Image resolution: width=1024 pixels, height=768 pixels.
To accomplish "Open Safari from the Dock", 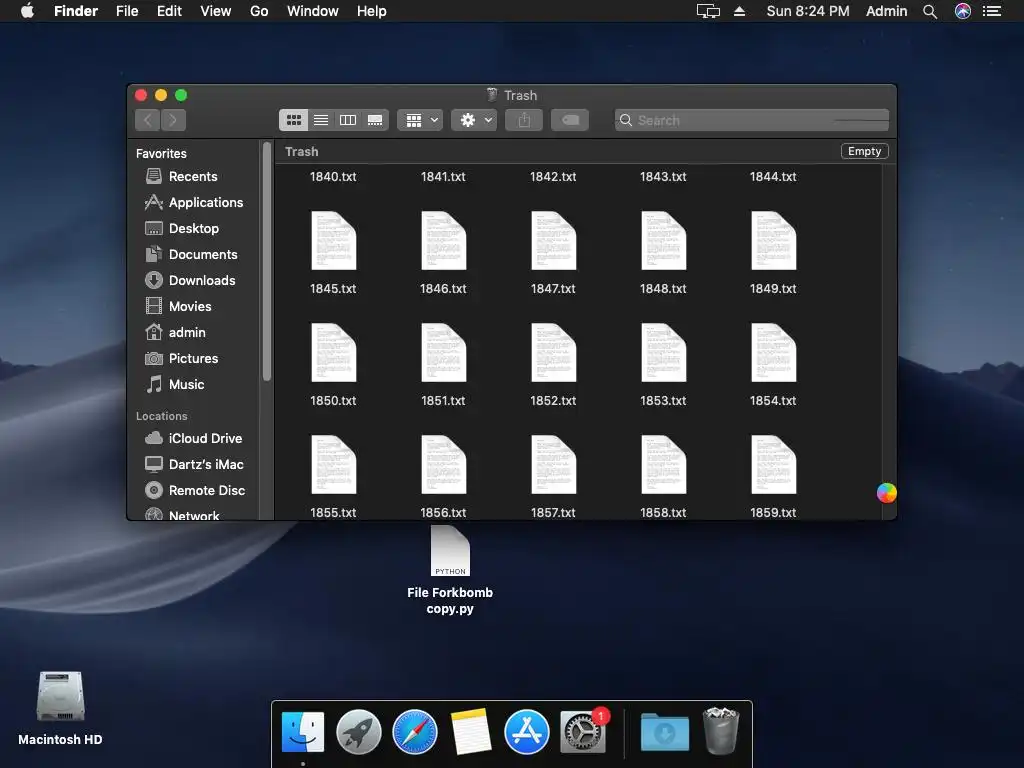I will tap(415, 731).
